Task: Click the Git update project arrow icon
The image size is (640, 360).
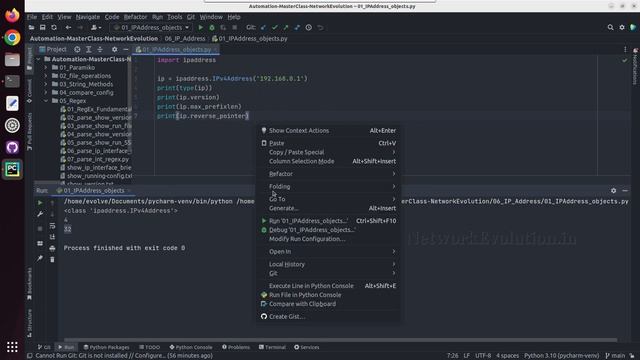Action: tap(263, 27)
